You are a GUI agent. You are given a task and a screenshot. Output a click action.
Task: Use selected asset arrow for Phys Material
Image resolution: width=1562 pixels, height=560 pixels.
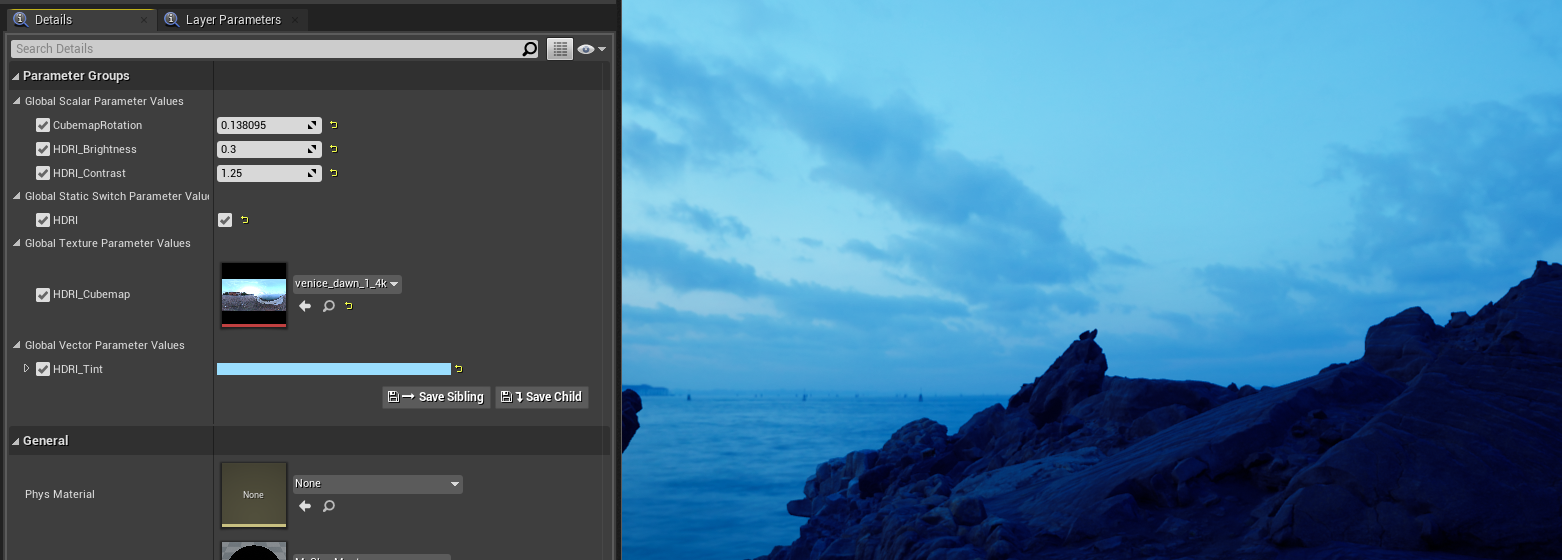coord(305,506)
